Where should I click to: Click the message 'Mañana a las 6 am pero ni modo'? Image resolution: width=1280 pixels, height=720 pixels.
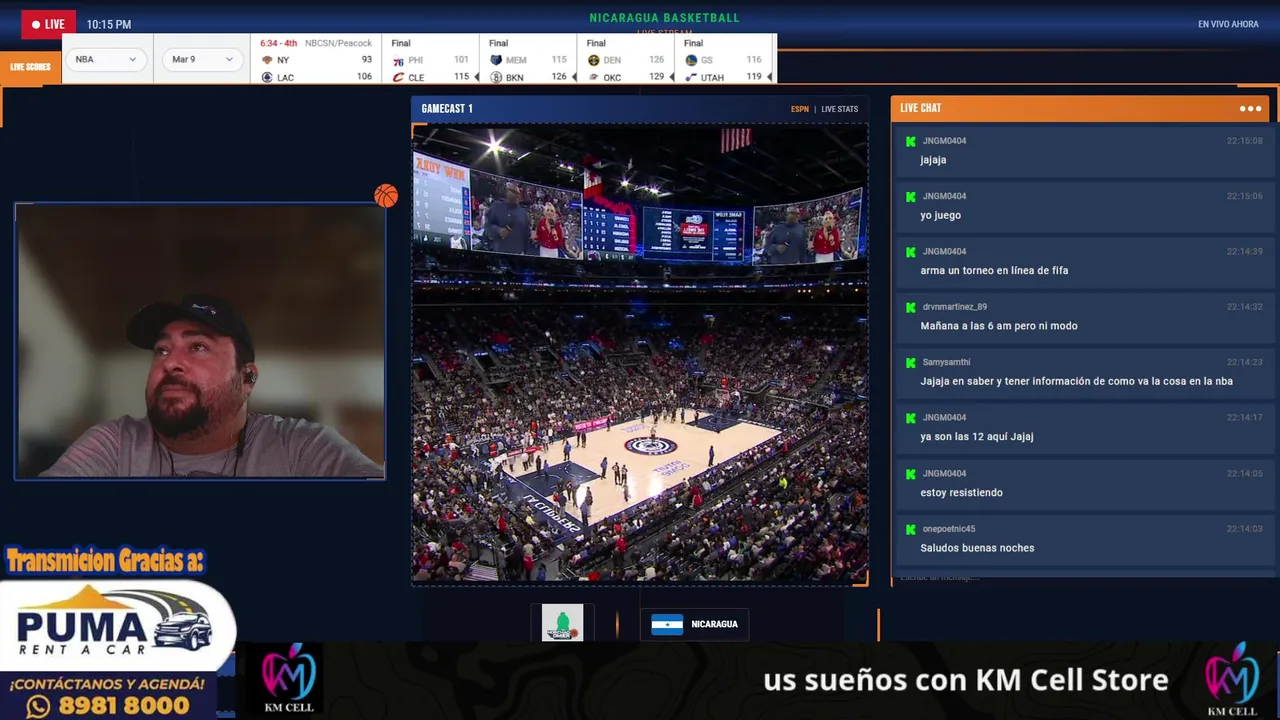[x=999, y=326]
